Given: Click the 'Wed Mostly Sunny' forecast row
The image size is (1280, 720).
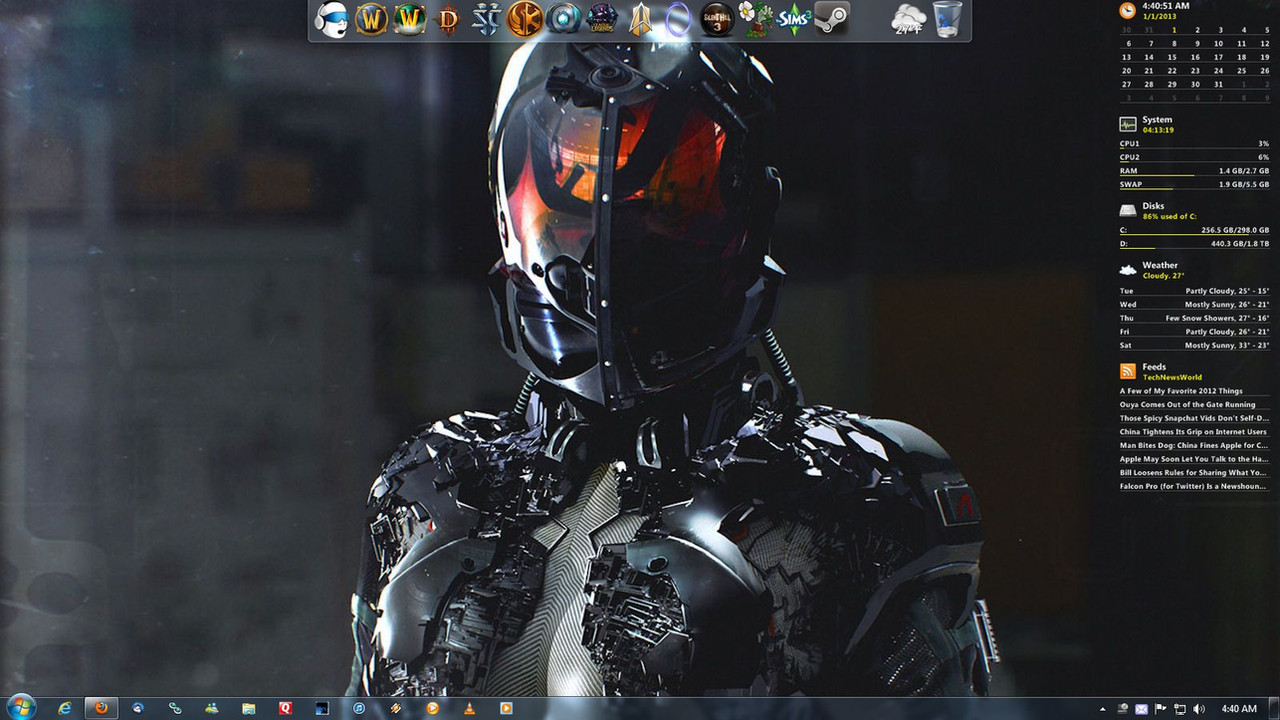Looking at the screenshot, I should [x=1194, y=304].
